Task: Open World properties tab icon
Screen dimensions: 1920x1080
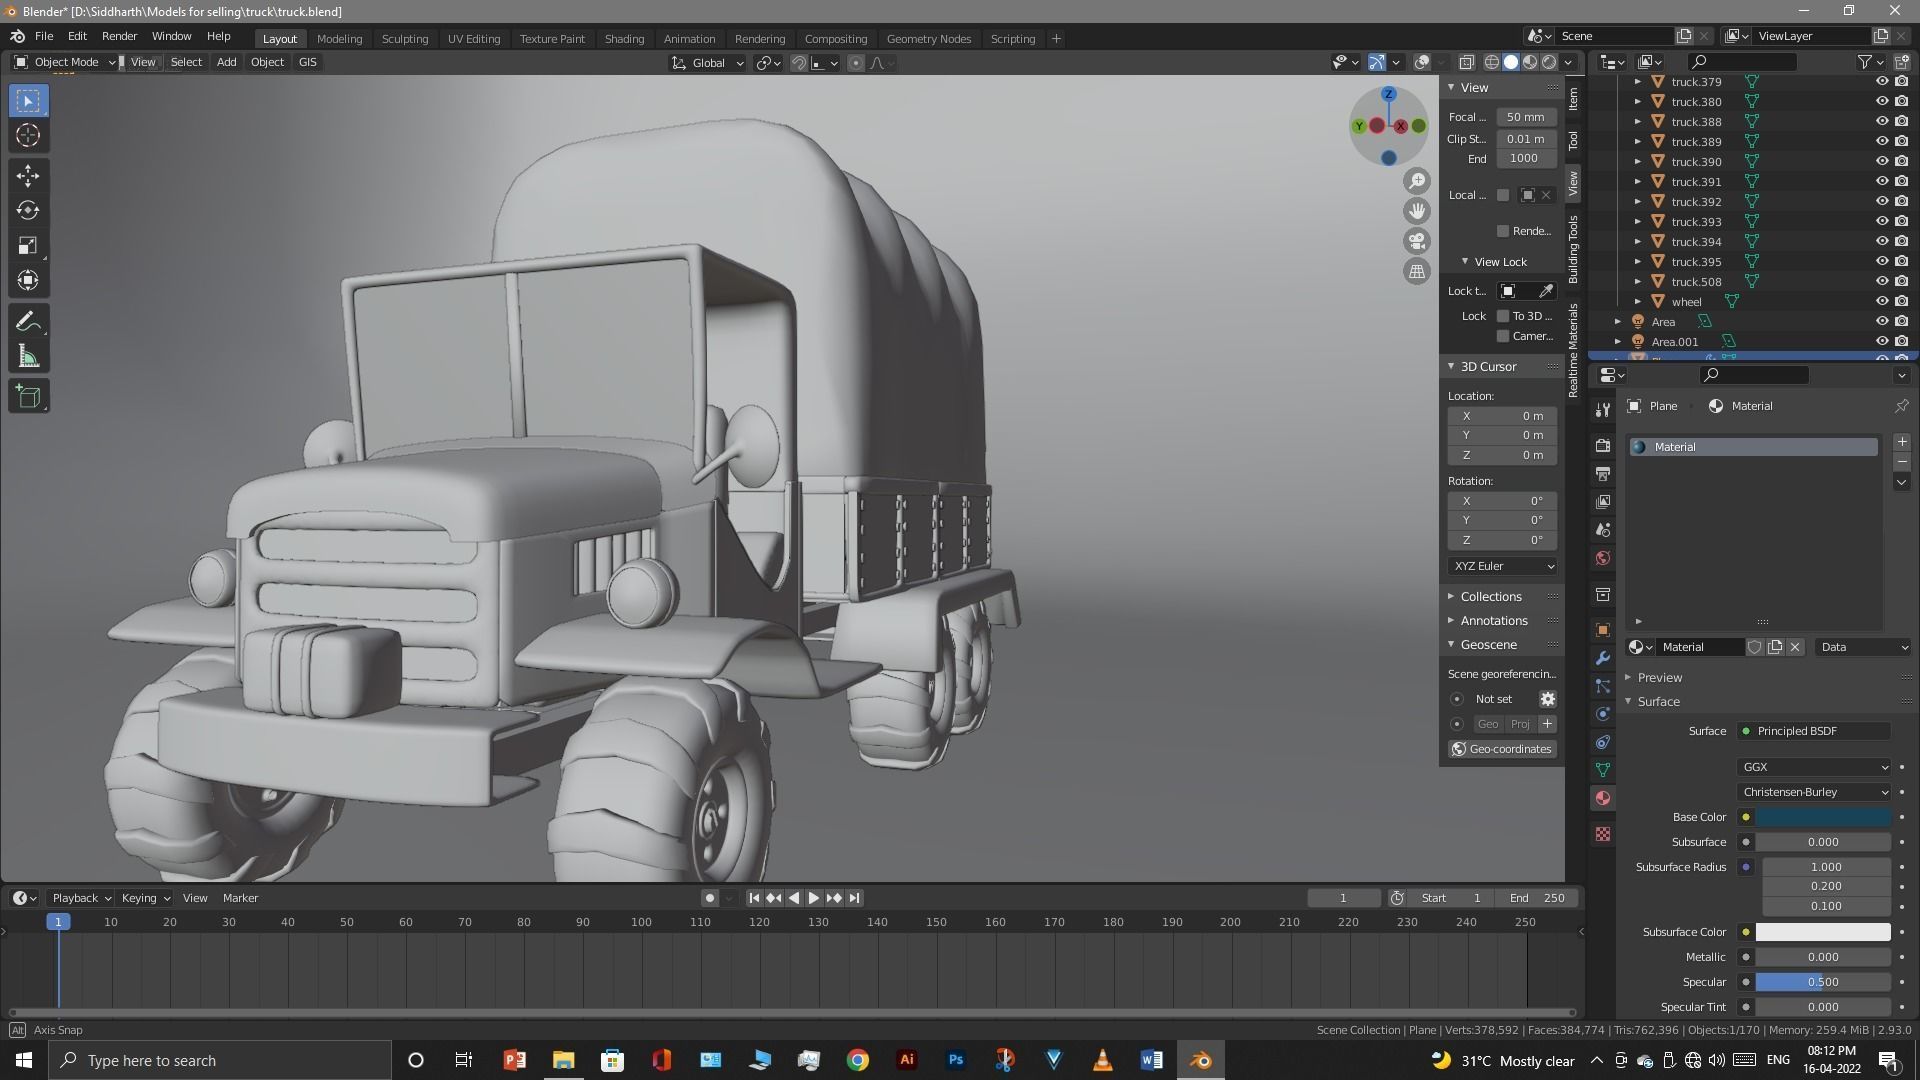Action: 1603,558
